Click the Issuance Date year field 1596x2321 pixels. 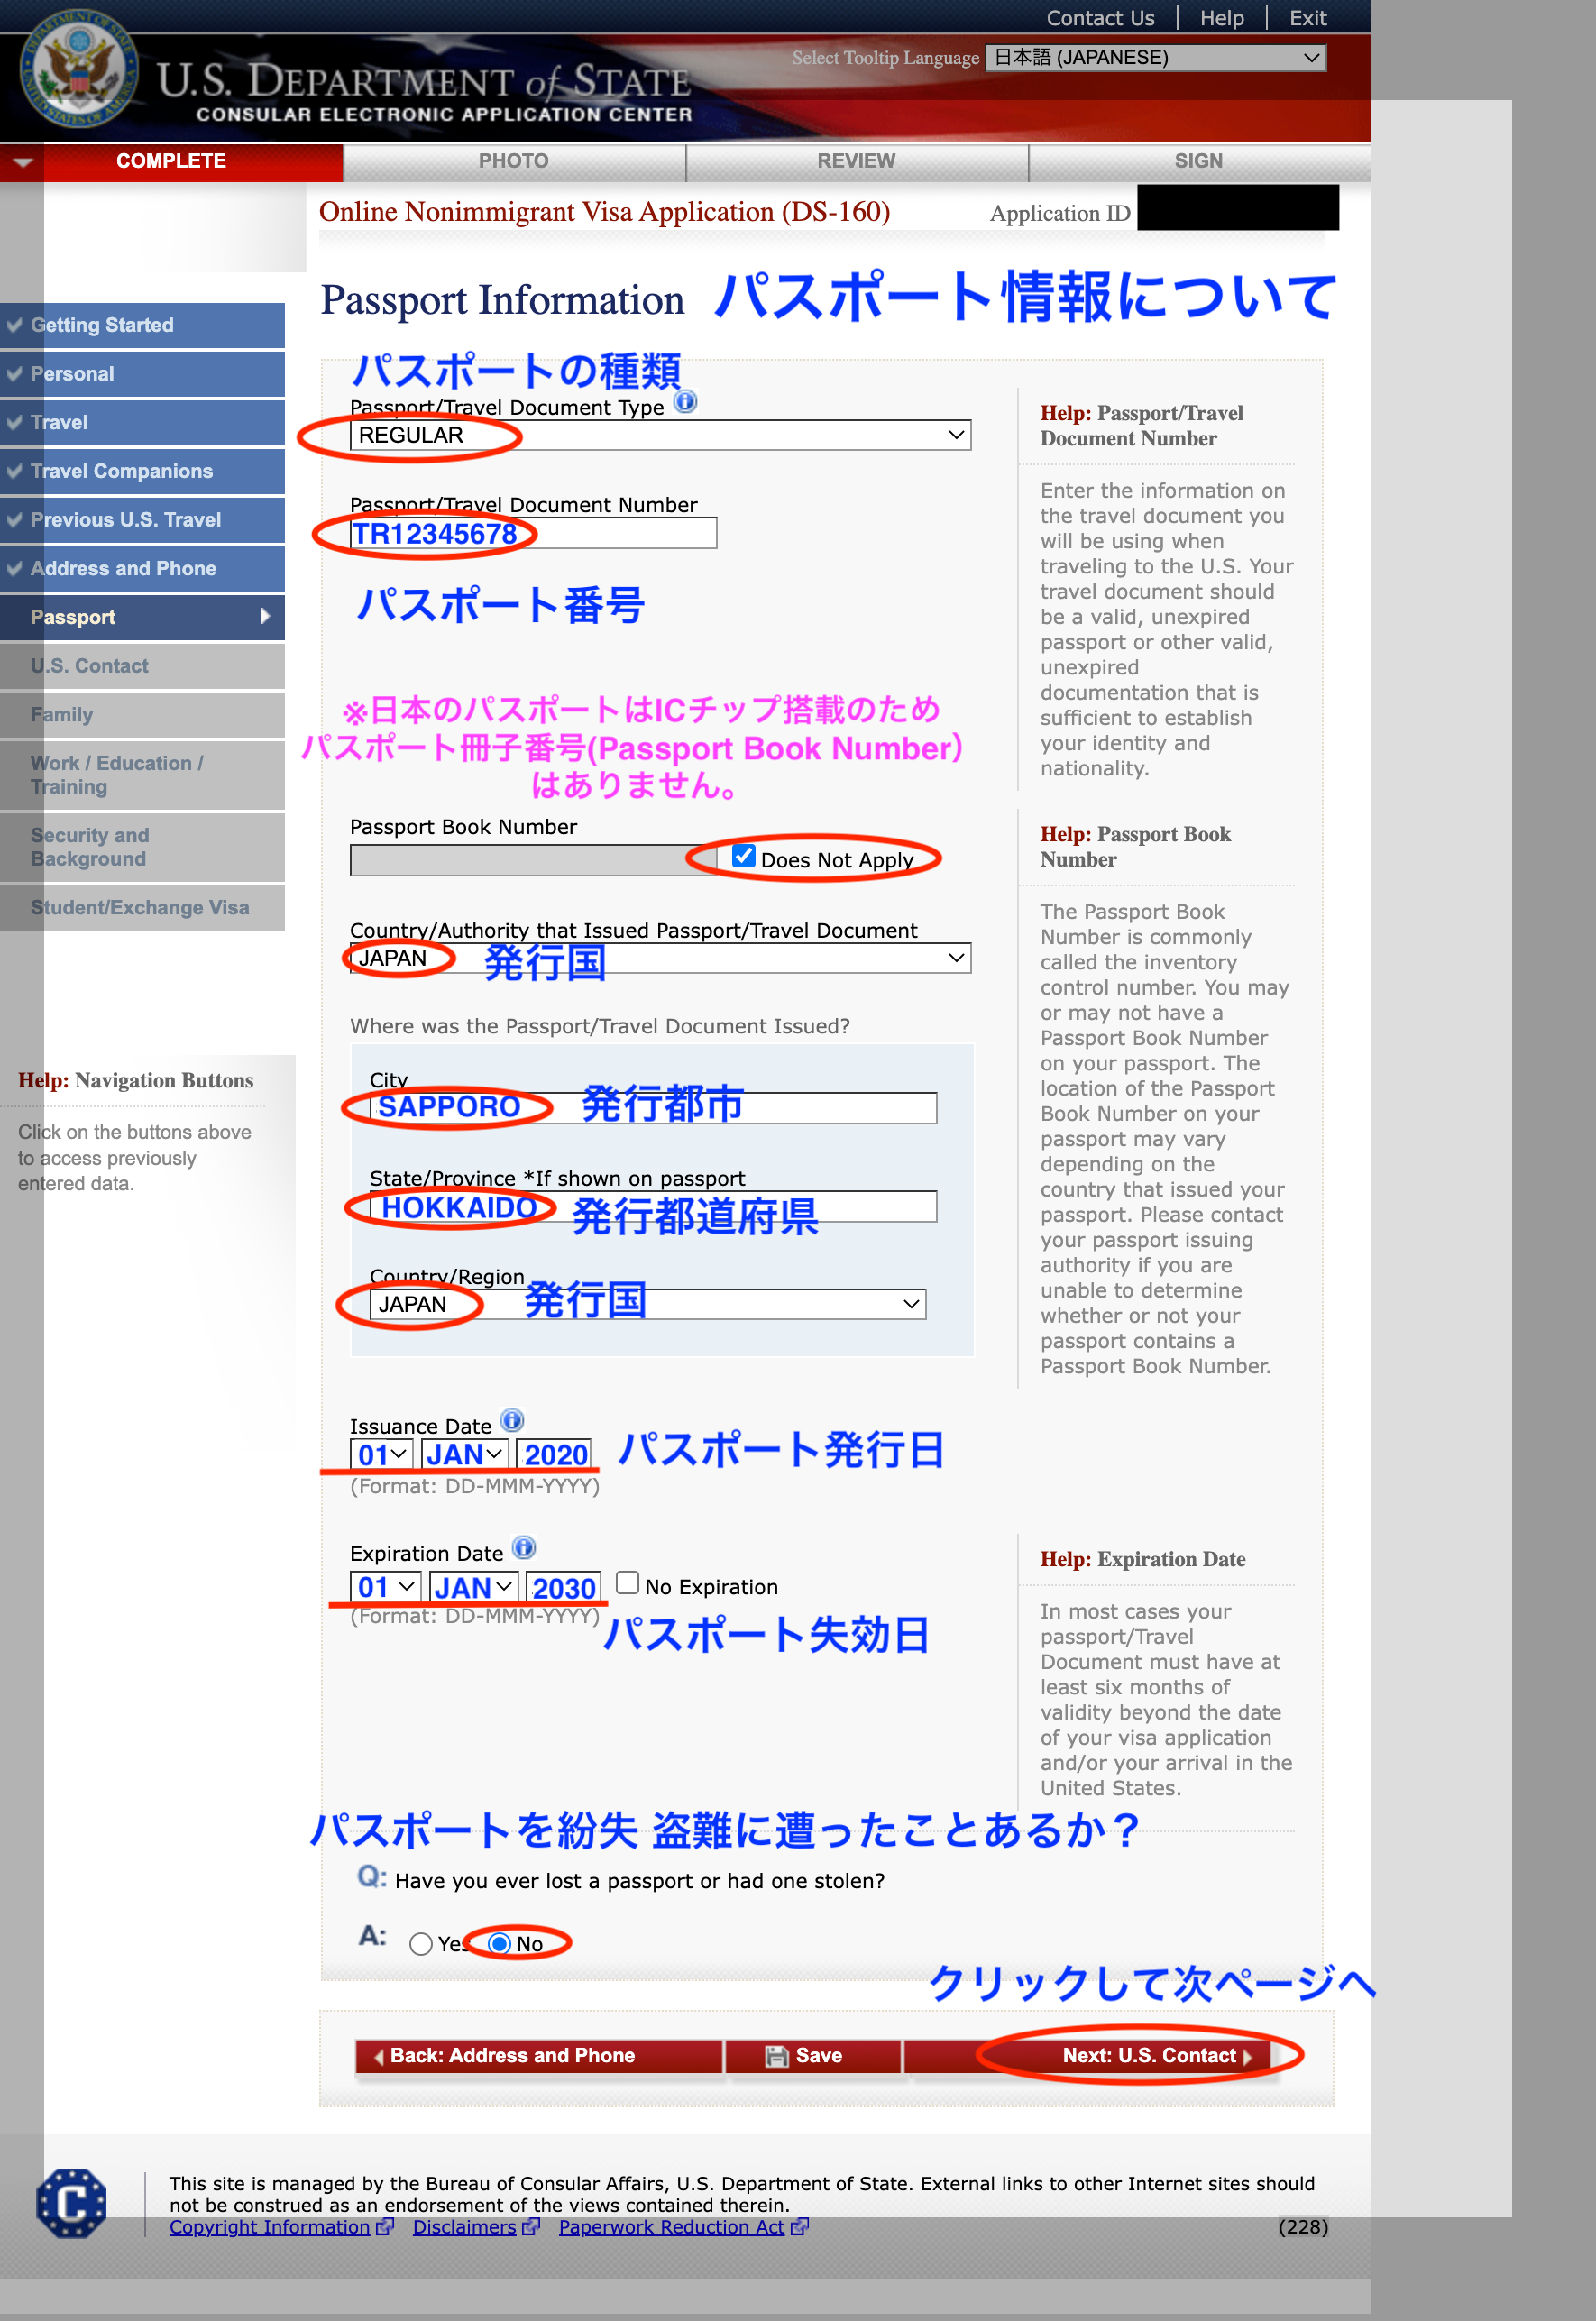pyautogui.click(x=554, y=1455)
